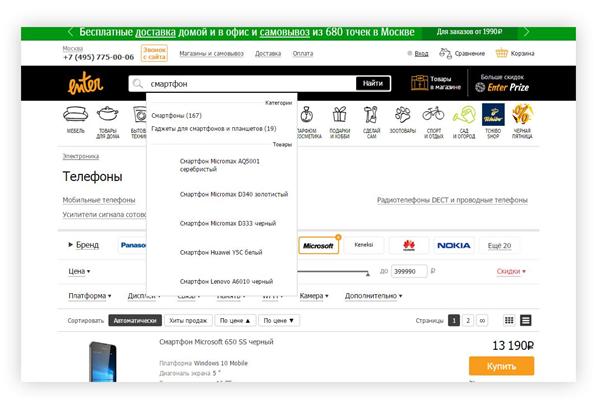Open the Цена dropdown

pos(79,271)
